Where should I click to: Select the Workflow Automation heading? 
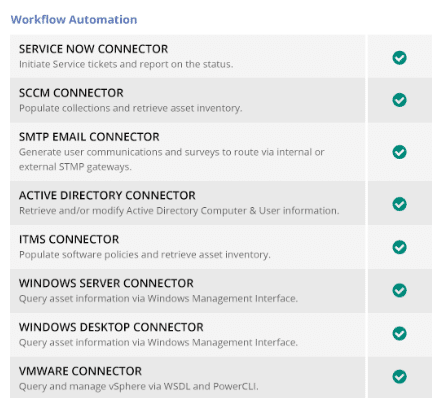[74, 20]
